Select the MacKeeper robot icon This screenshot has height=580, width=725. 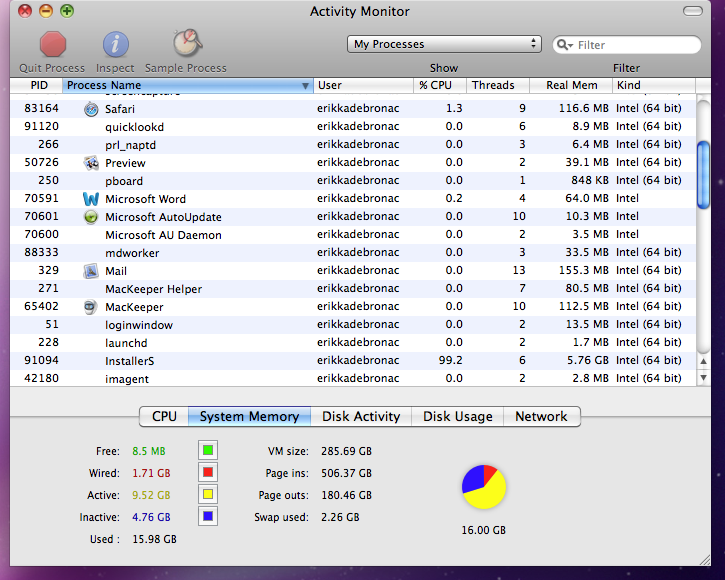click(91, 307)
